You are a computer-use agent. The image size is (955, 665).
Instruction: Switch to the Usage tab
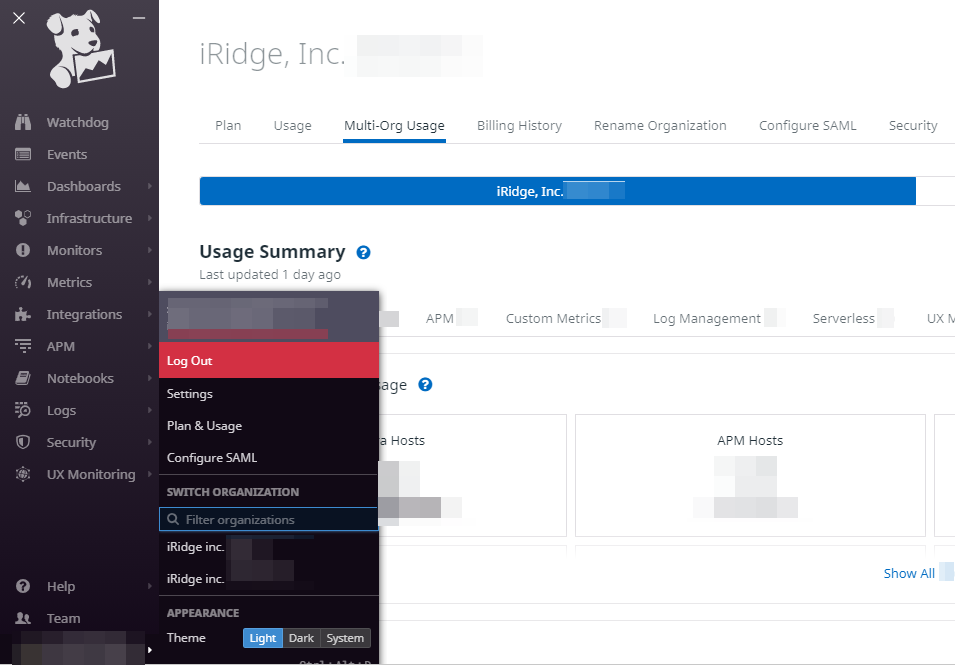pyautogui.click(x=292, y=125)
